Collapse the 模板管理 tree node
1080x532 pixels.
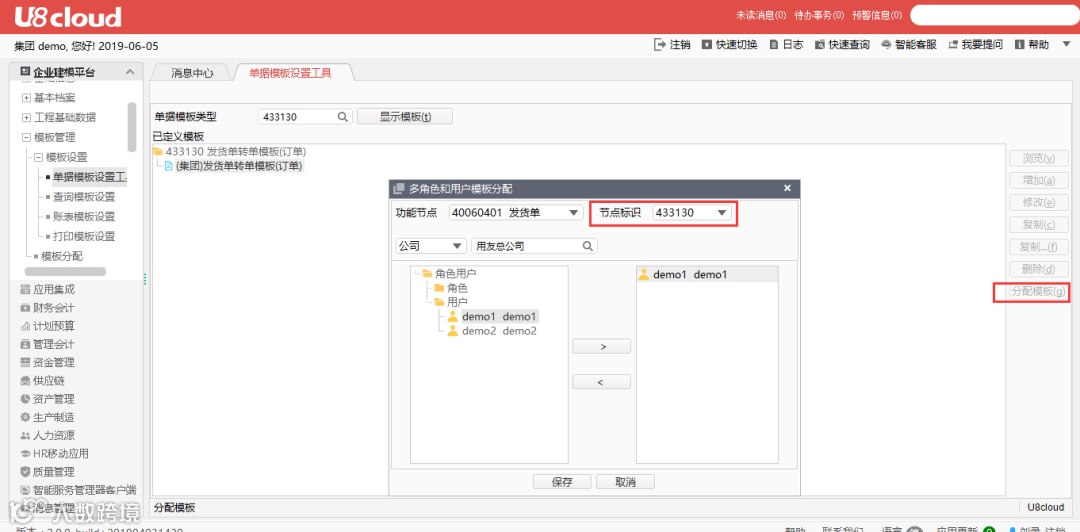[x=27, y=137]
